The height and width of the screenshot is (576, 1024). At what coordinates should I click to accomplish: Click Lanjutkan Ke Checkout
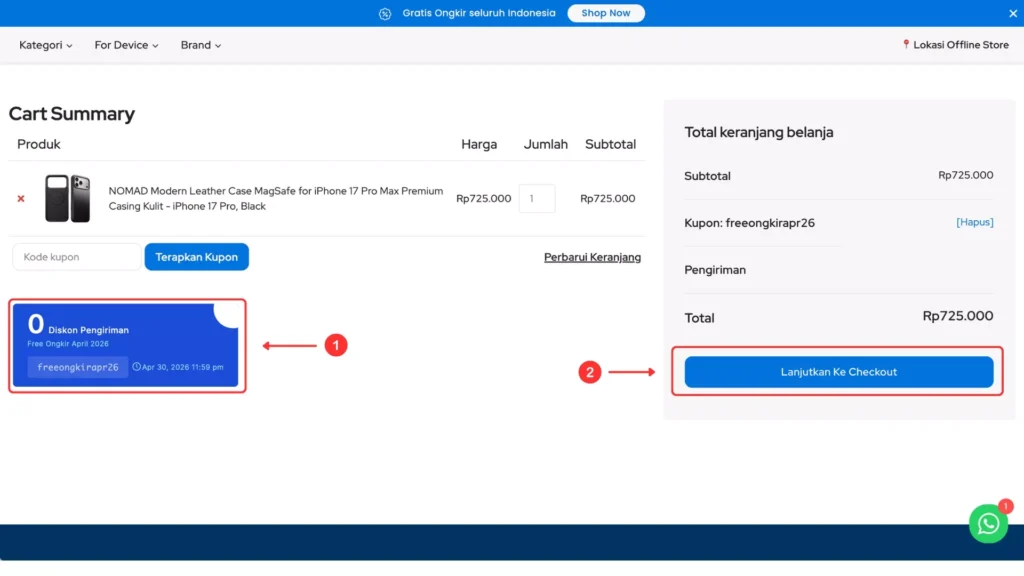[x=838, y=370]
